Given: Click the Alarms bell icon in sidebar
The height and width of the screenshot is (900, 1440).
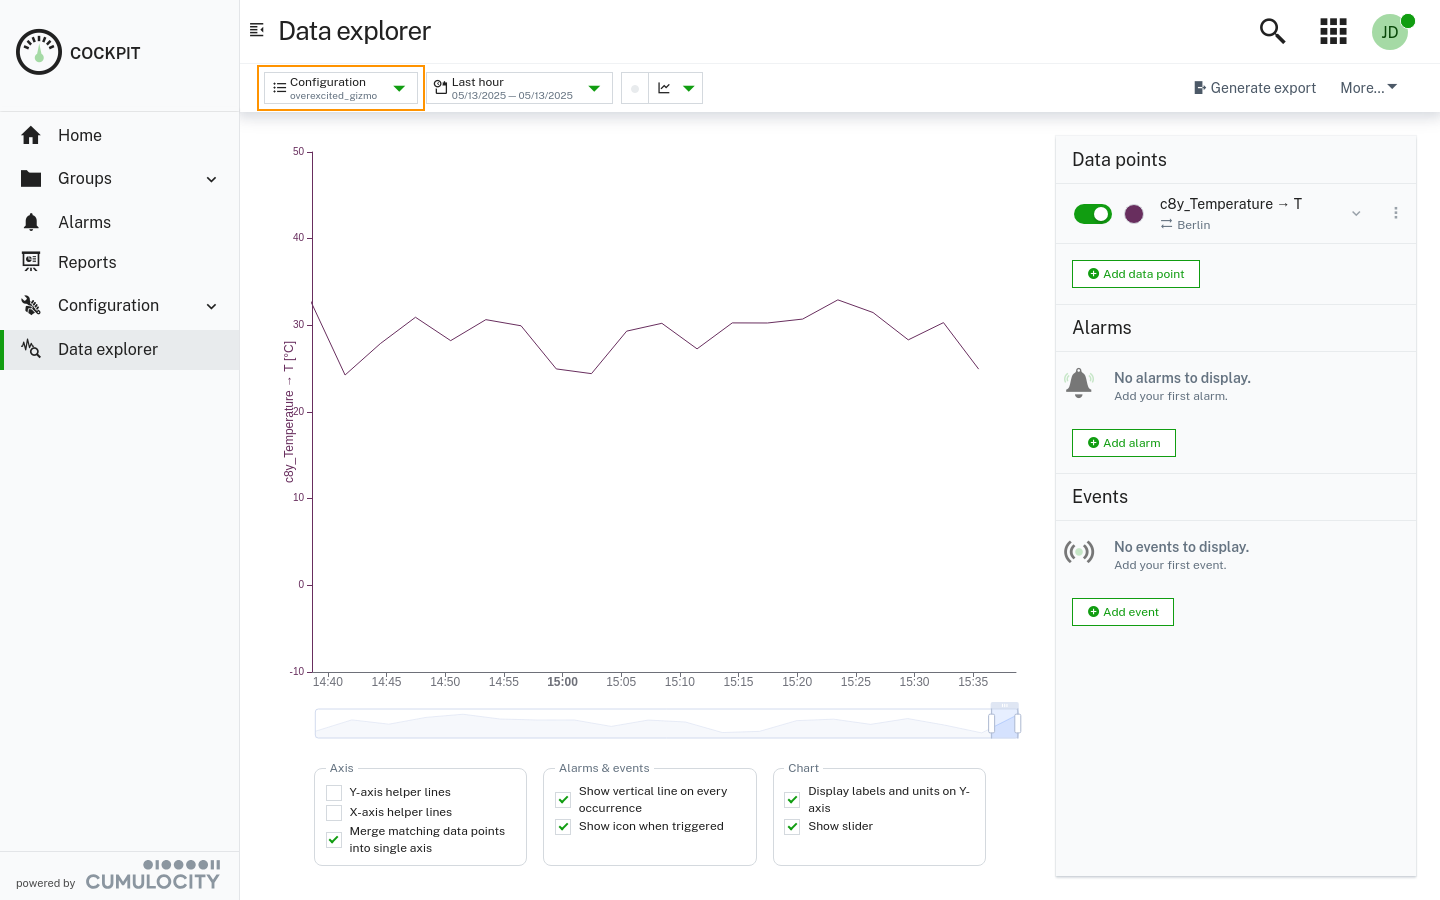Looking at the screenshot, I should point(31,222).
